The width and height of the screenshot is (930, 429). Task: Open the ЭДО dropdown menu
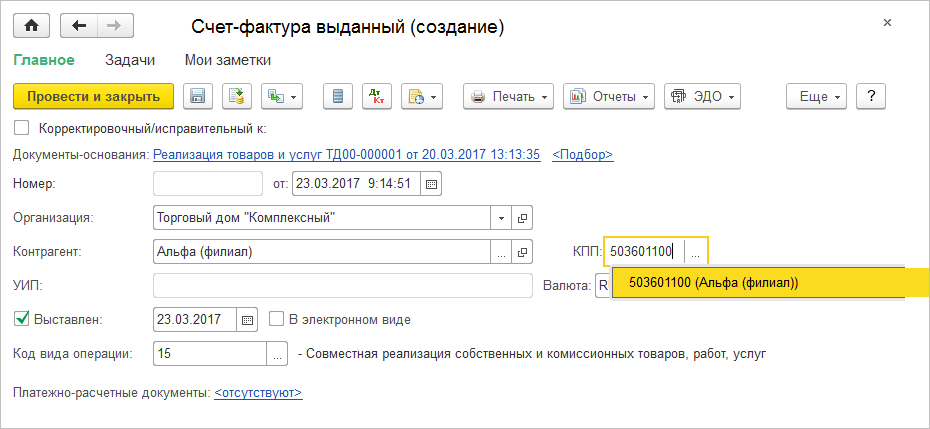click(702, 96)
